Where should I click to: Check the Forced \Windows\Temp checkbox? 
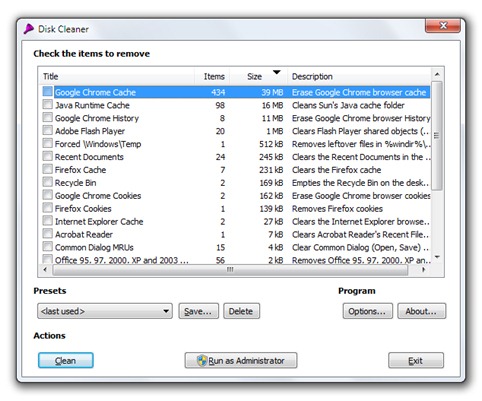coord(47,144)
